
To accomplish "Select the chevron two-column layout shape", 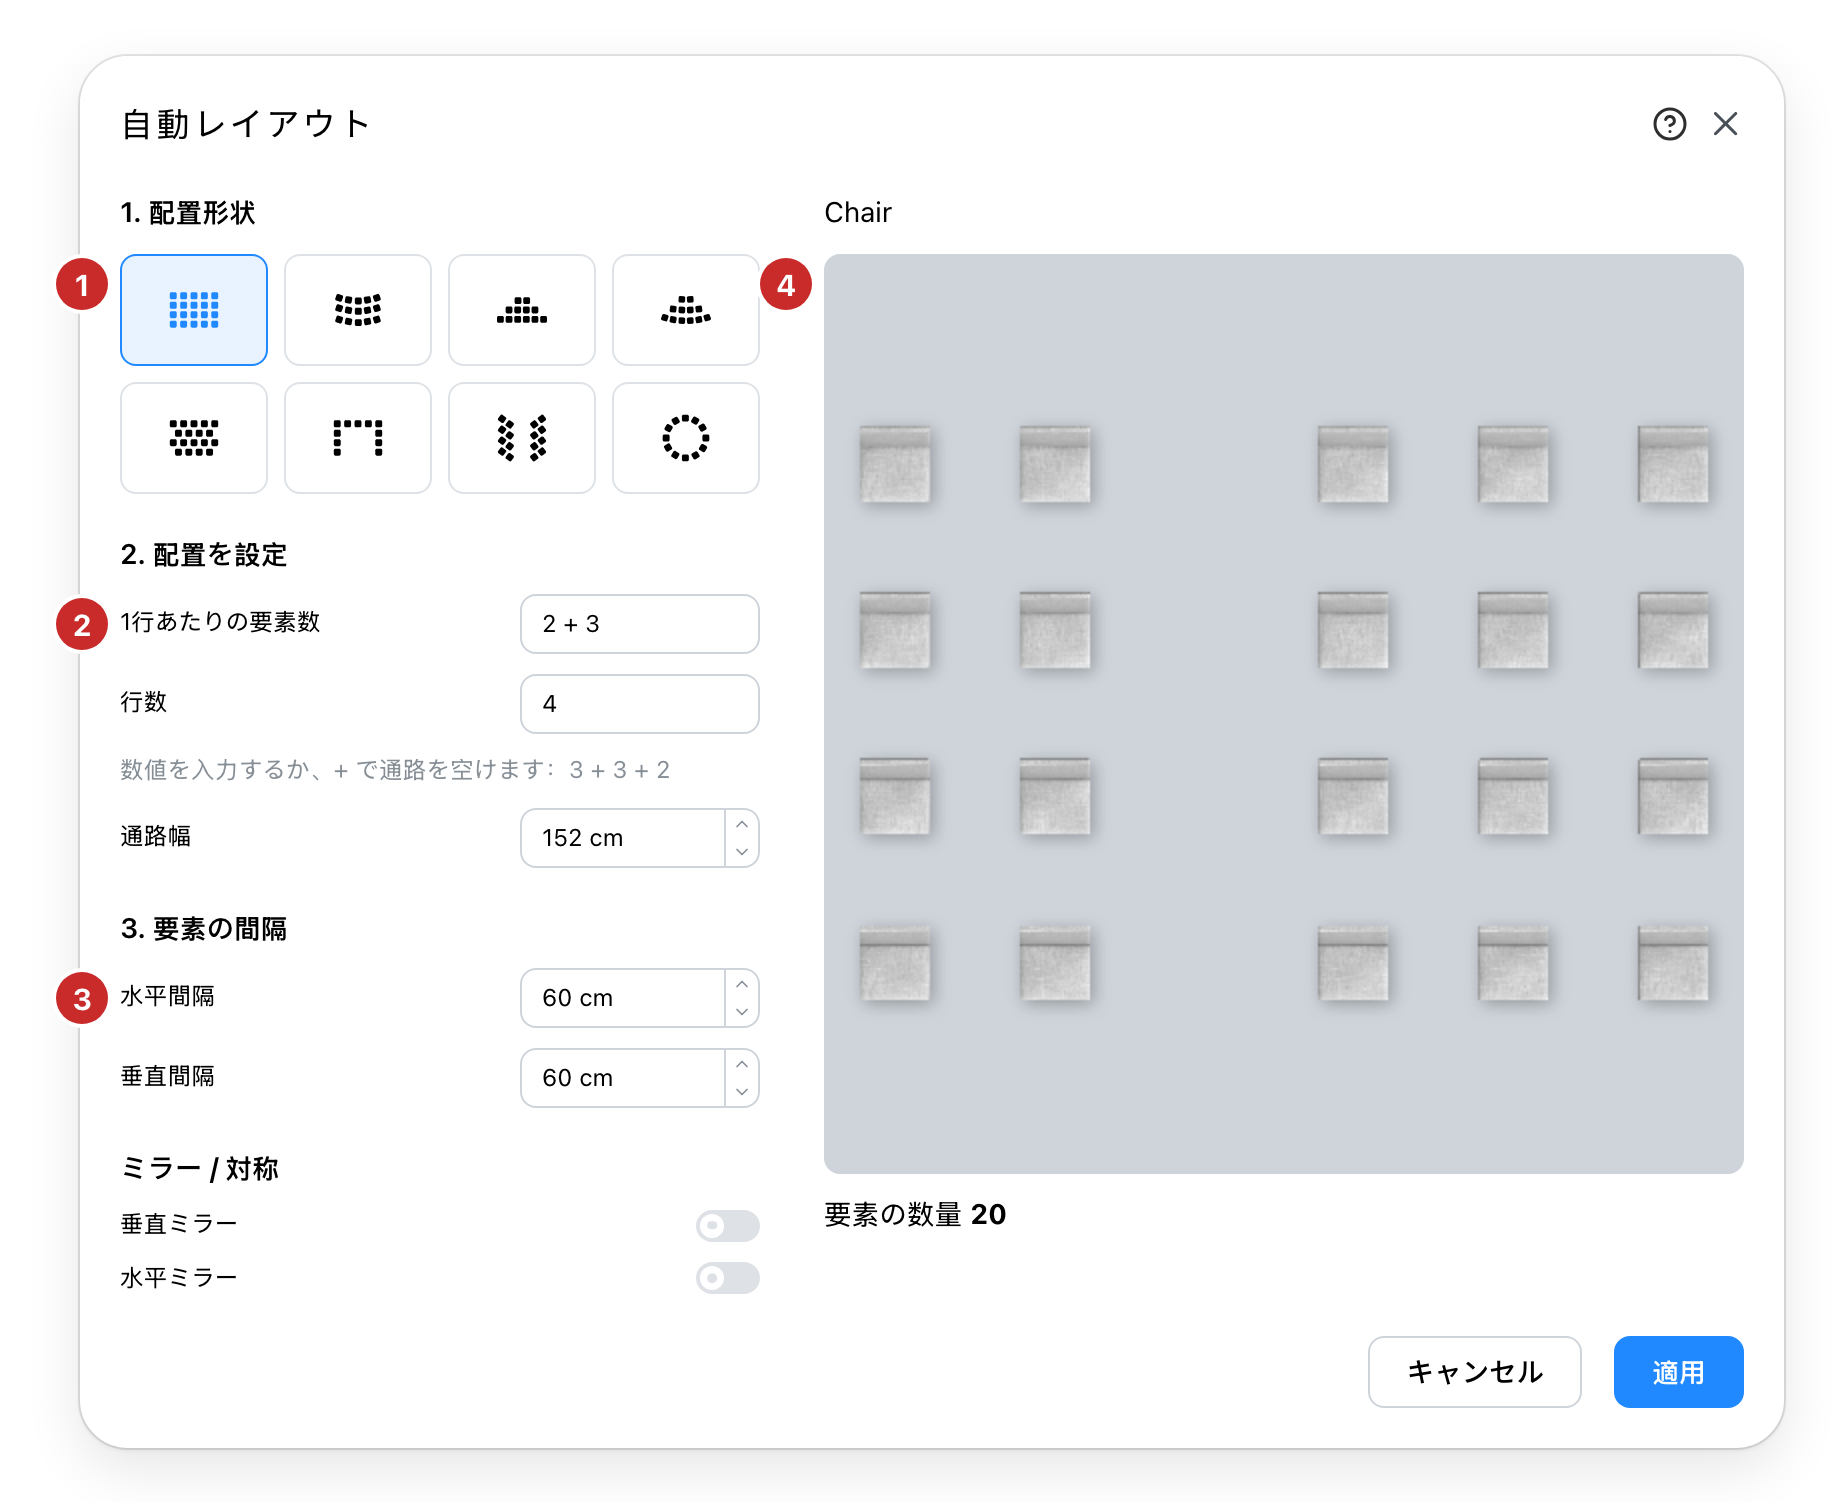I will [522, 438].
